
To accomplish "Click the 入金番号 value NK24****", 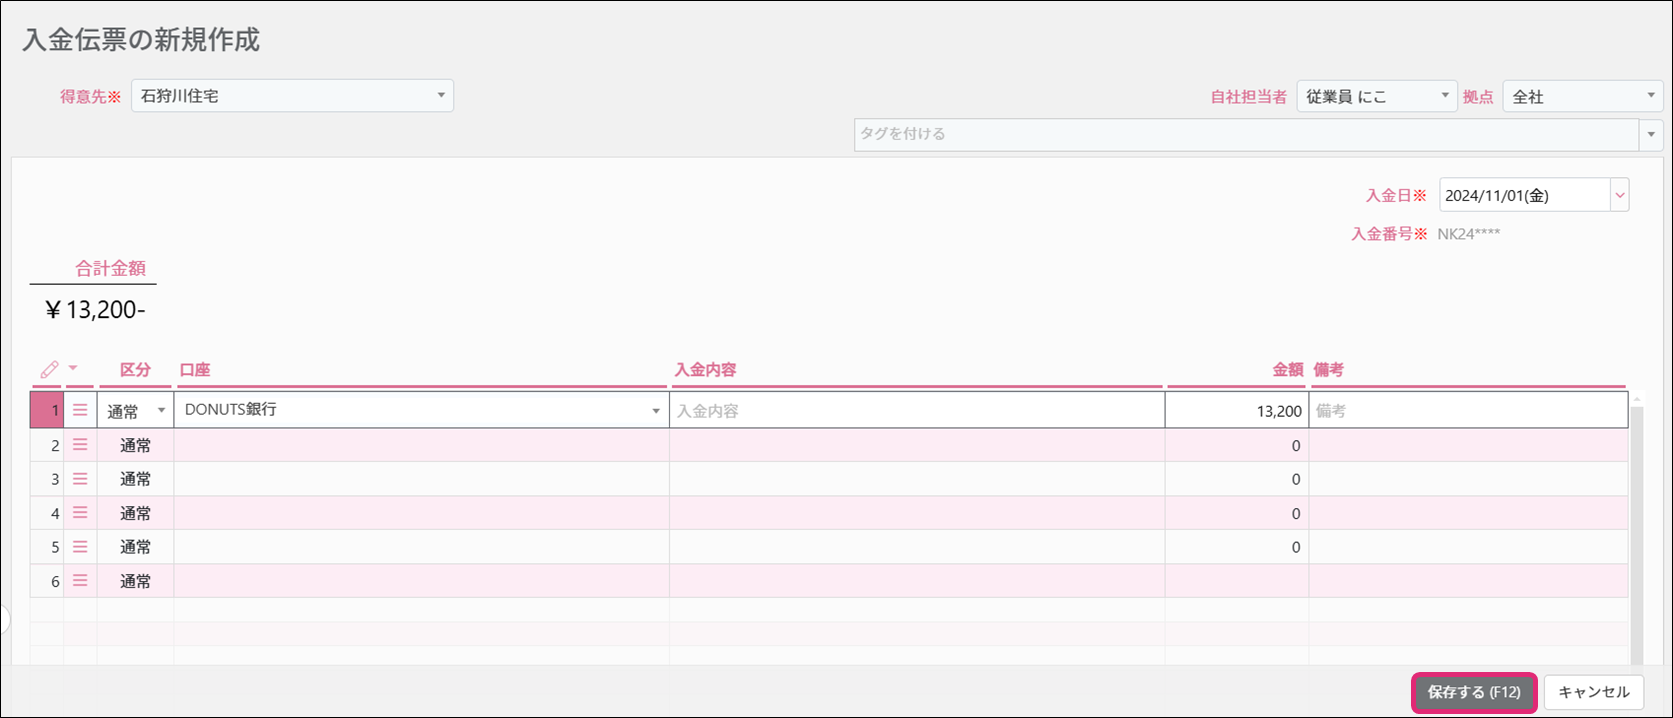I will [1469, 234].
